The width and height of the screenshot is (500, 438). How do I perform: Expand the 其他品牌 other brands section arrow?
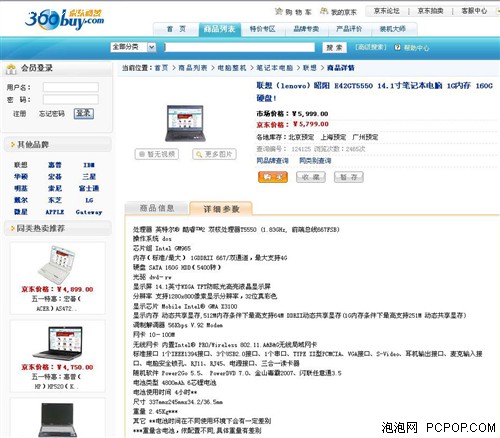[13, 145]
